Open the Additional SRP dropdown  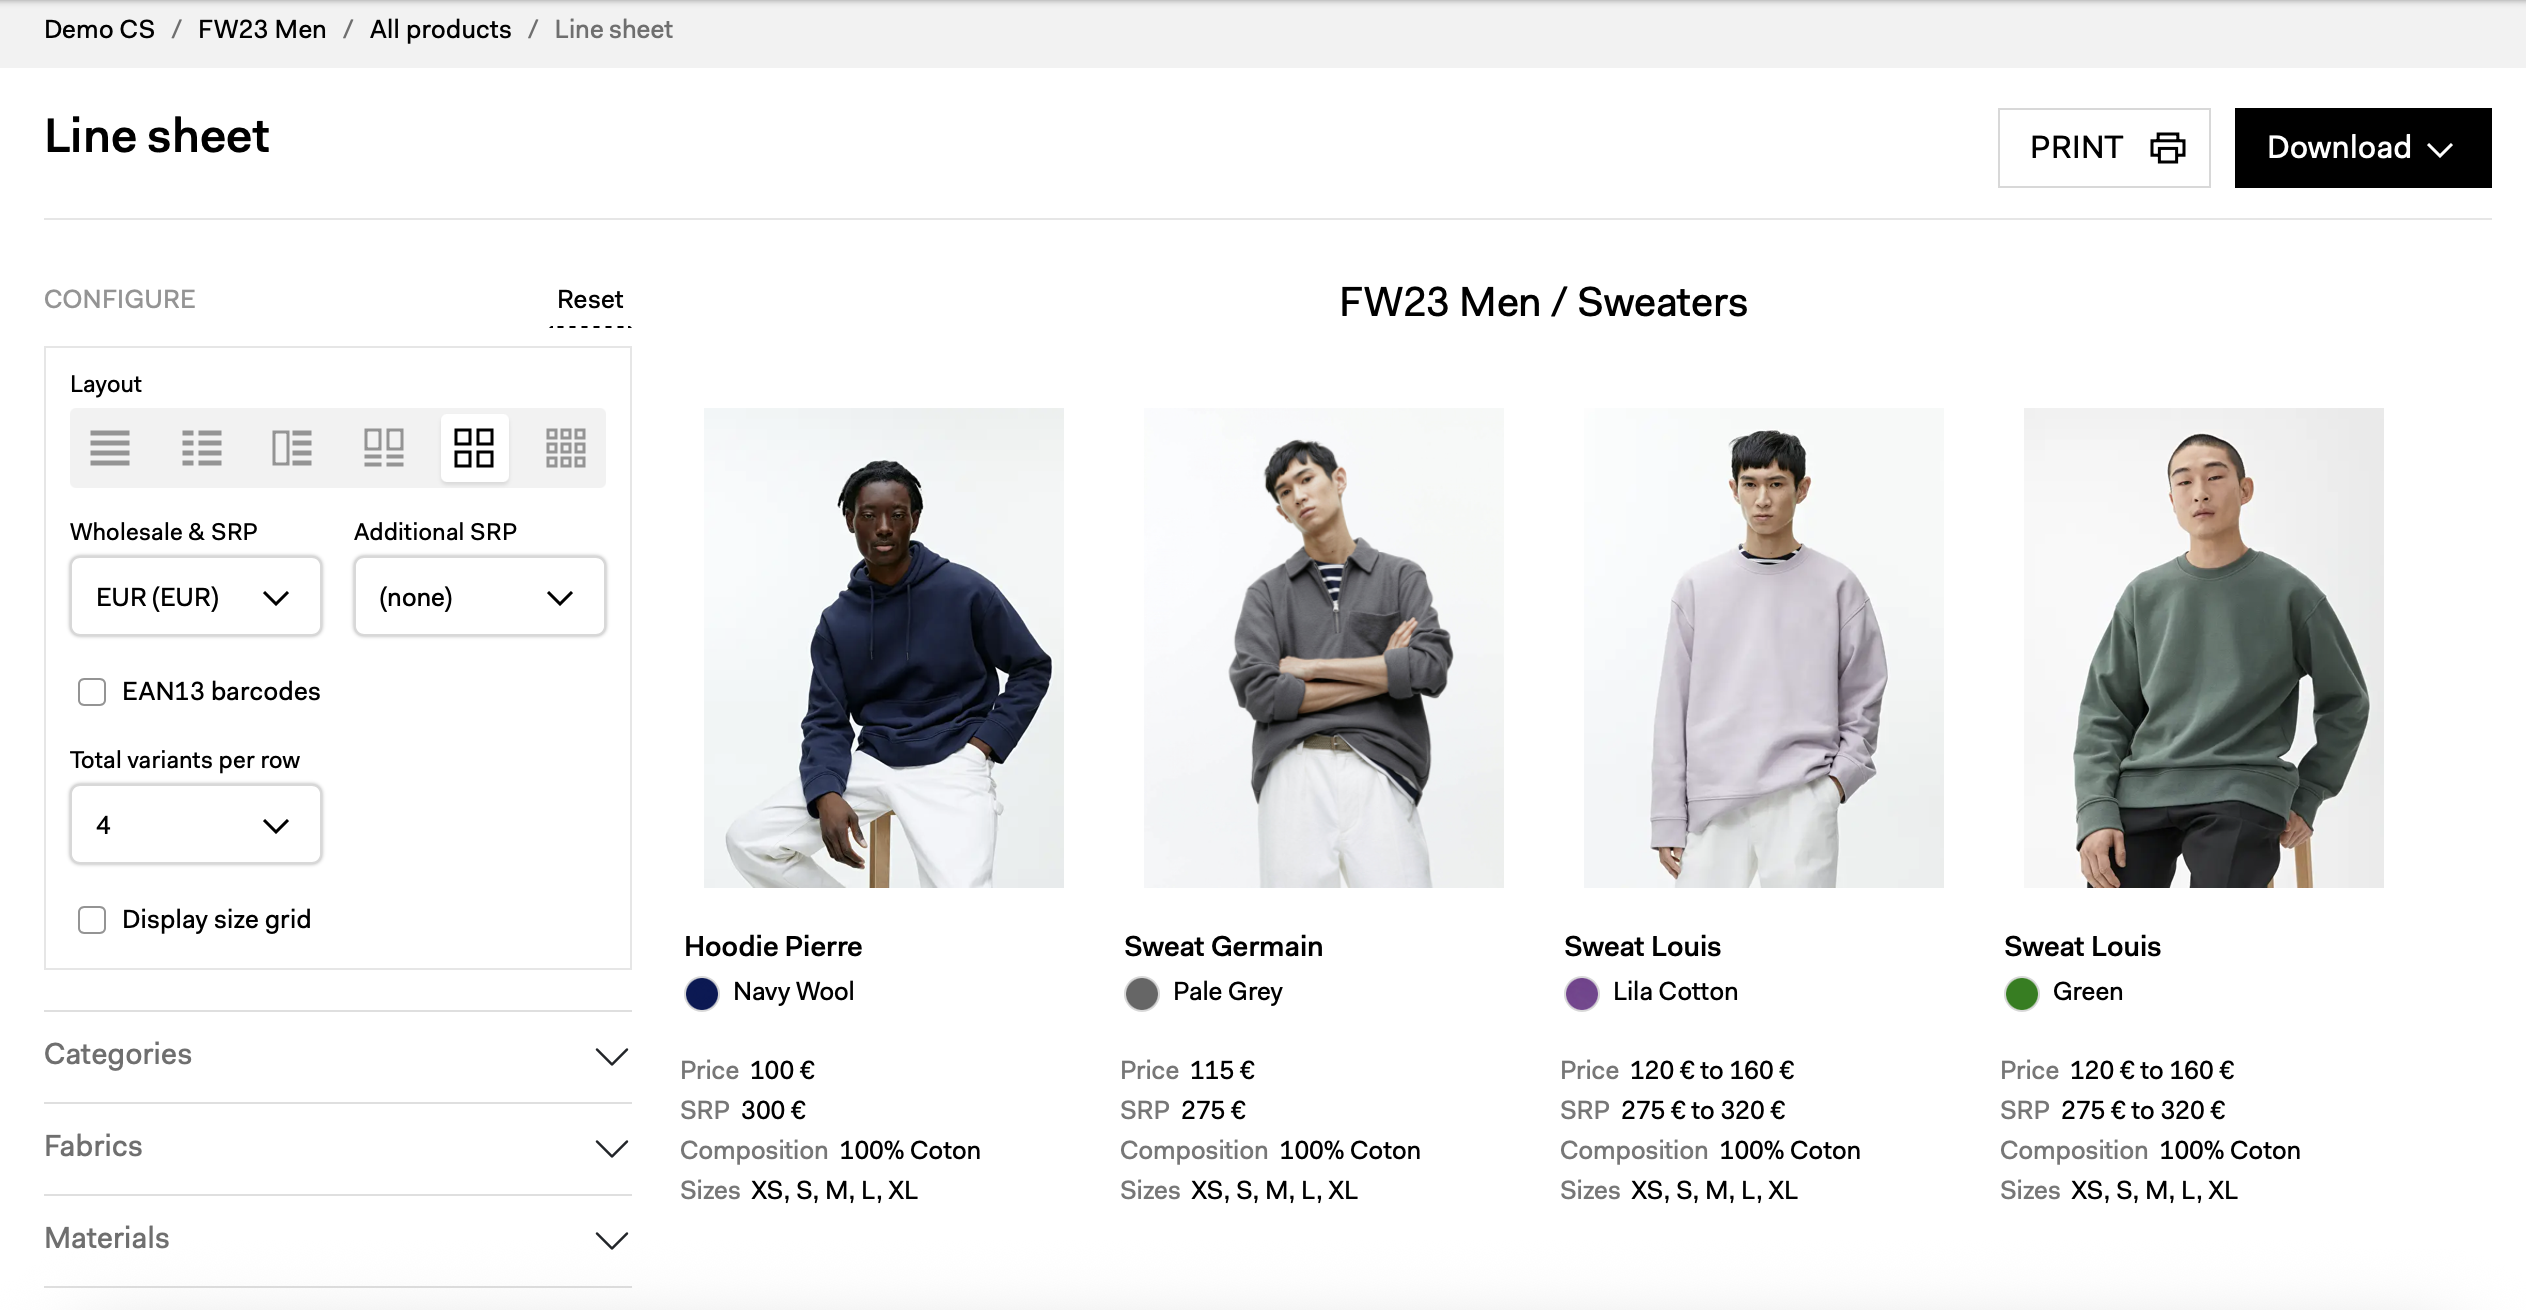(x=479, y=597)
